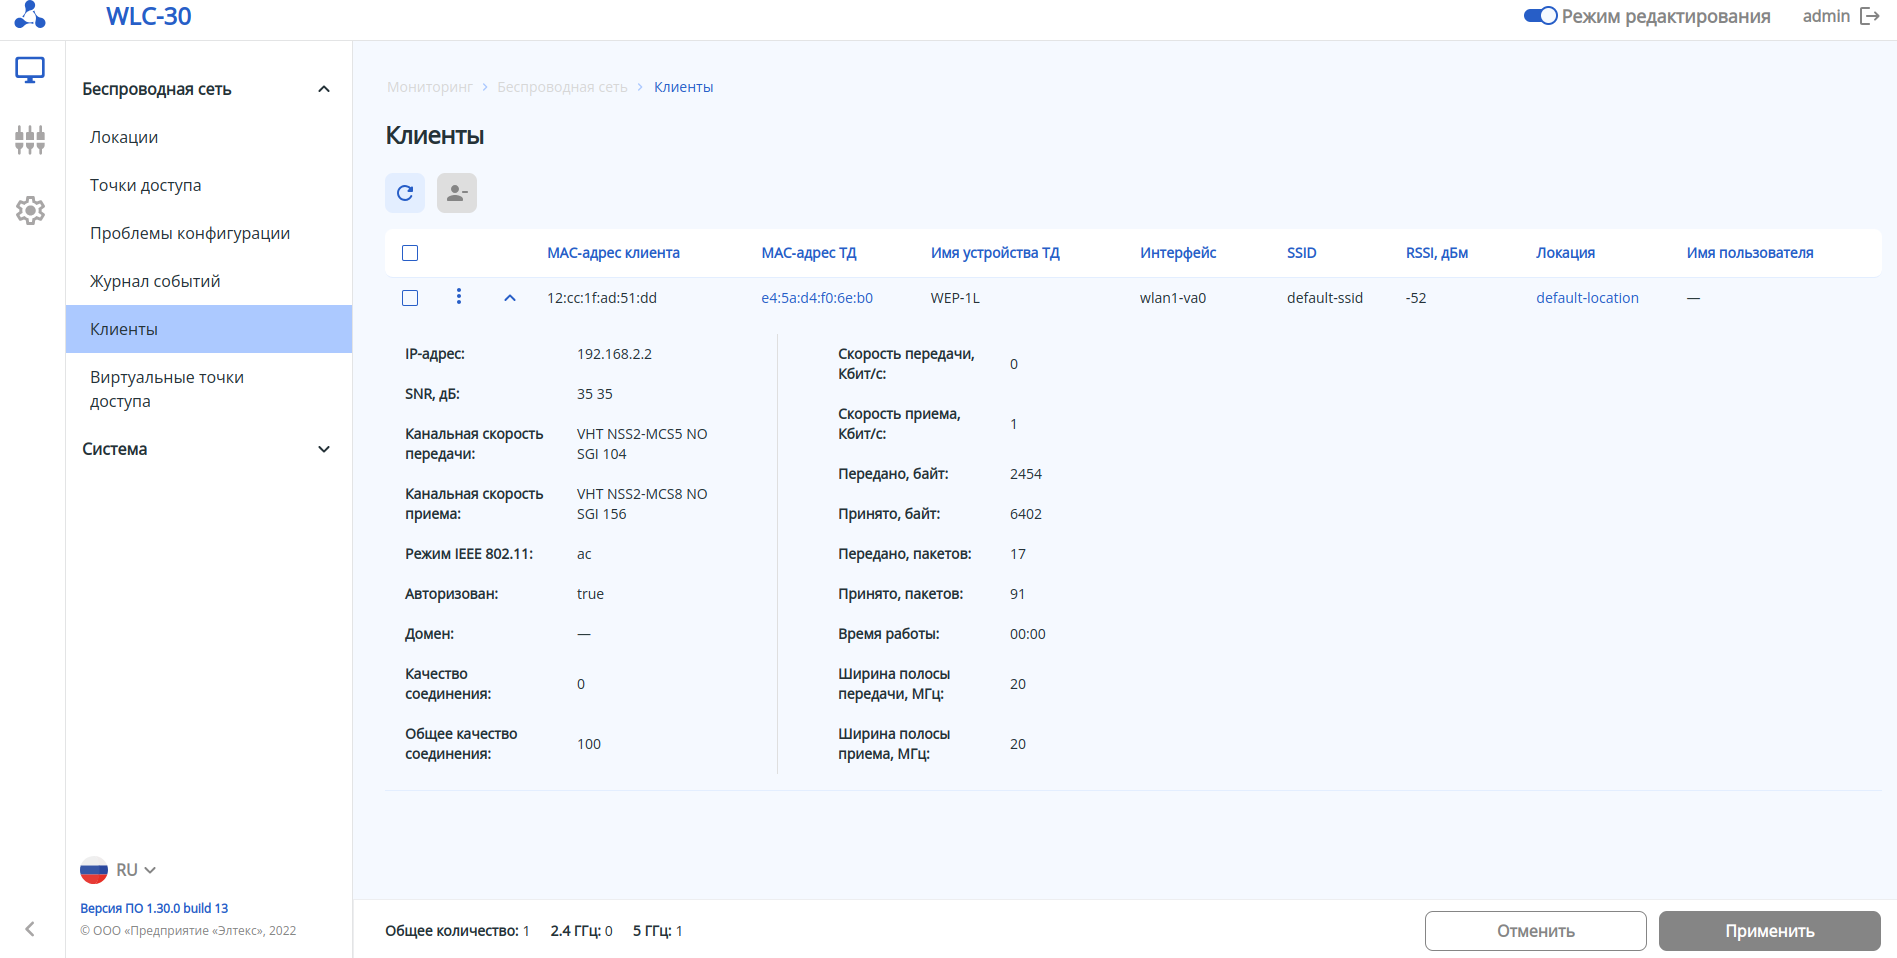Screen dimensions: 1897x958
Task: Collapse the left sidebar with arrow
Action: click(30, 929)
